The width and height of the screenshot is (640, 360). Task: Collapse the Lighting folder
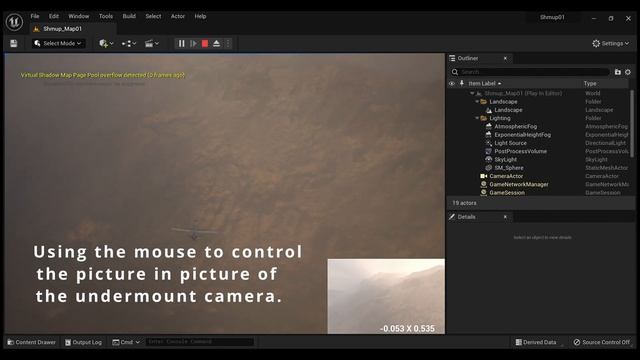click(477, 118)
